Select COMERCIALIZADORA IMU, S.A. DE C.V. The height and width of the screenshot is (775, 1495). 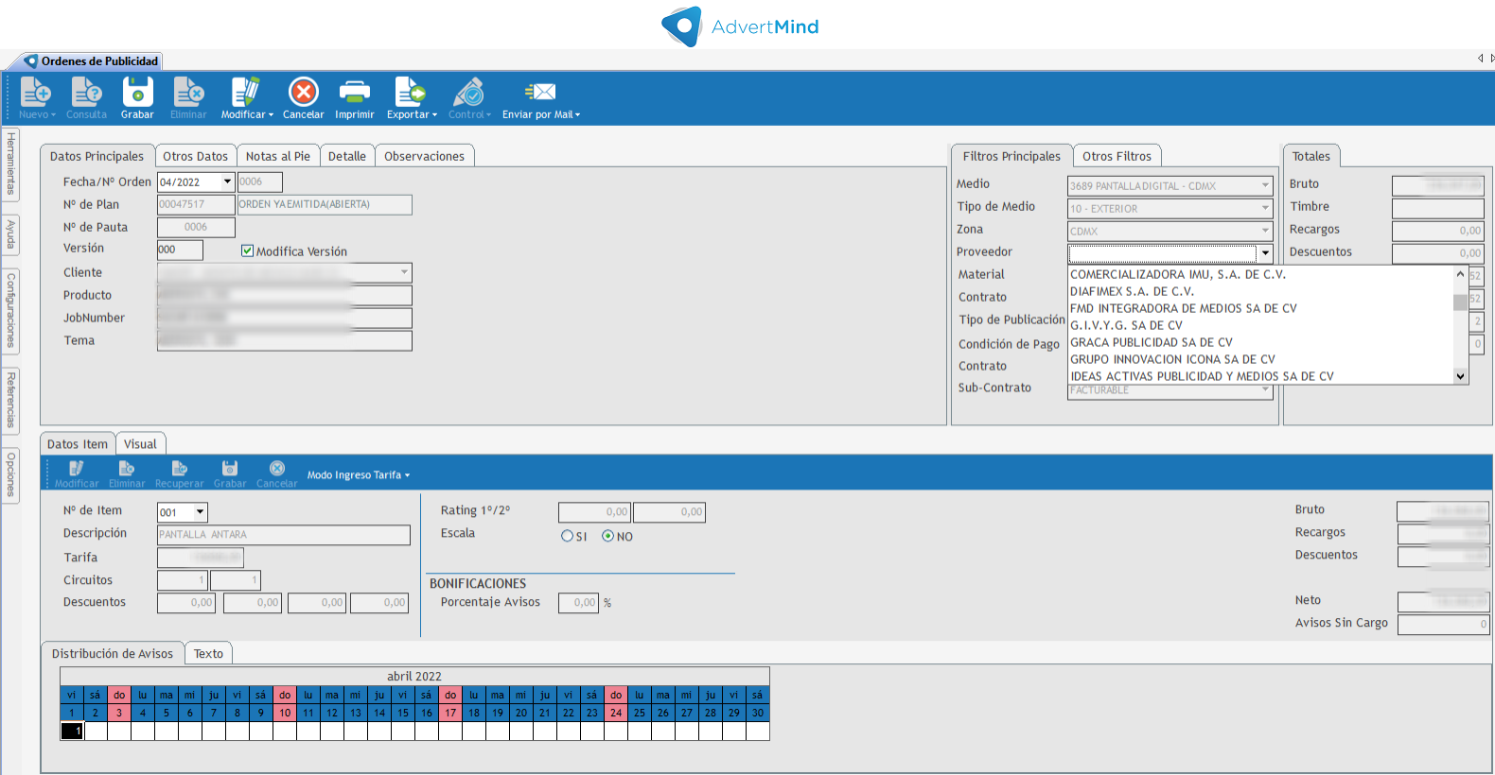tap(1260, 274)
